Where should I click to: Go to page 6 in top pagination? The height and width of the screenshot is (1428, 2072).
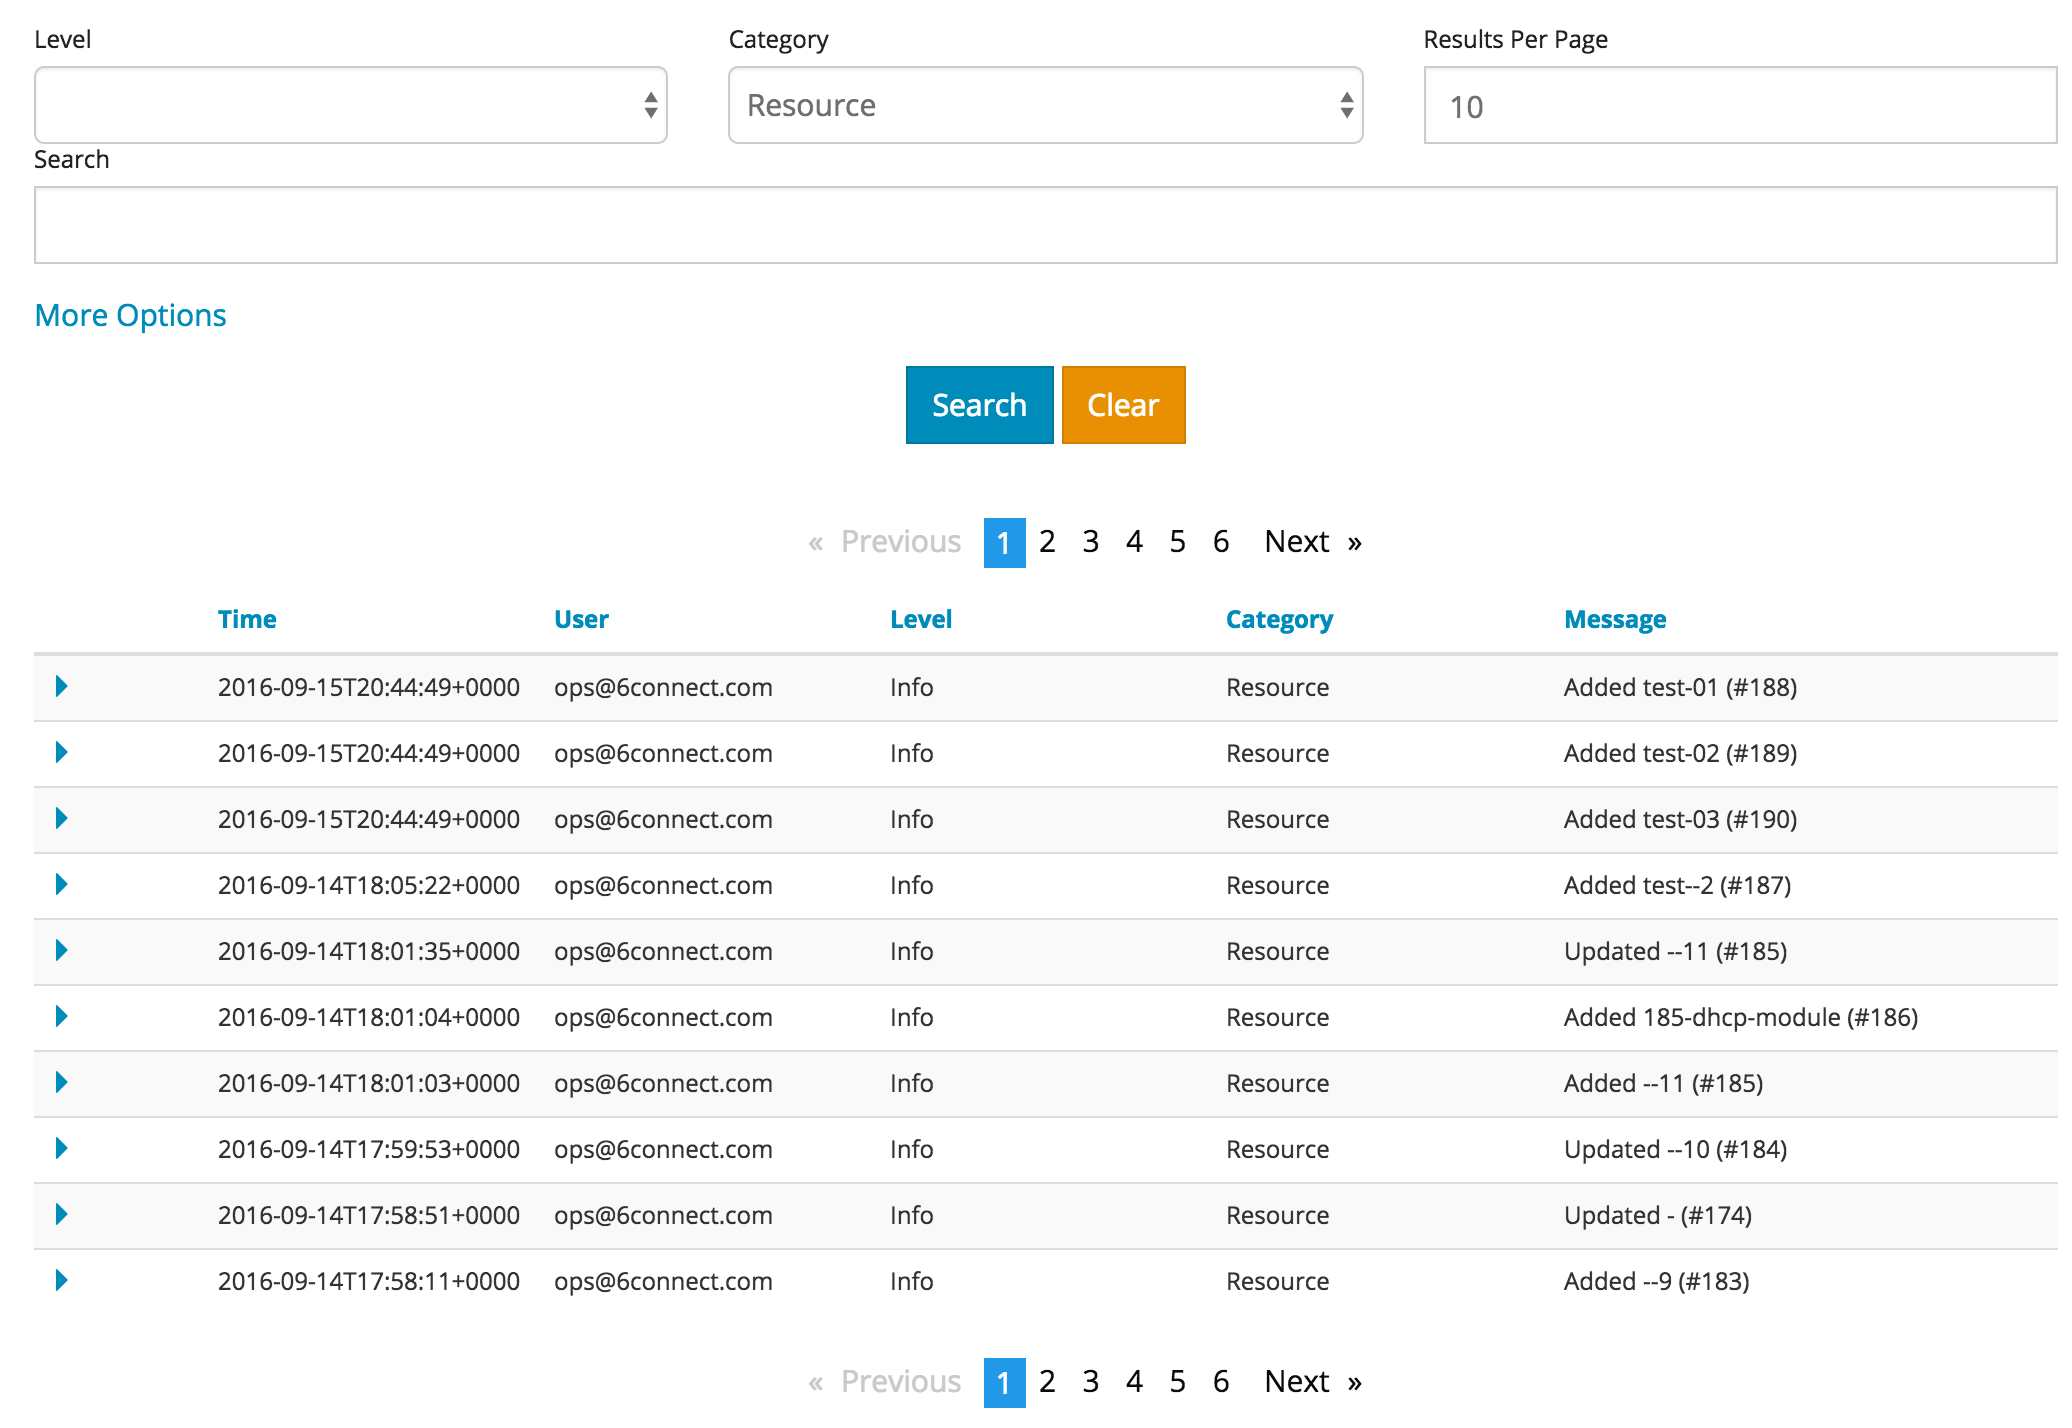[x=1221, y=542]
